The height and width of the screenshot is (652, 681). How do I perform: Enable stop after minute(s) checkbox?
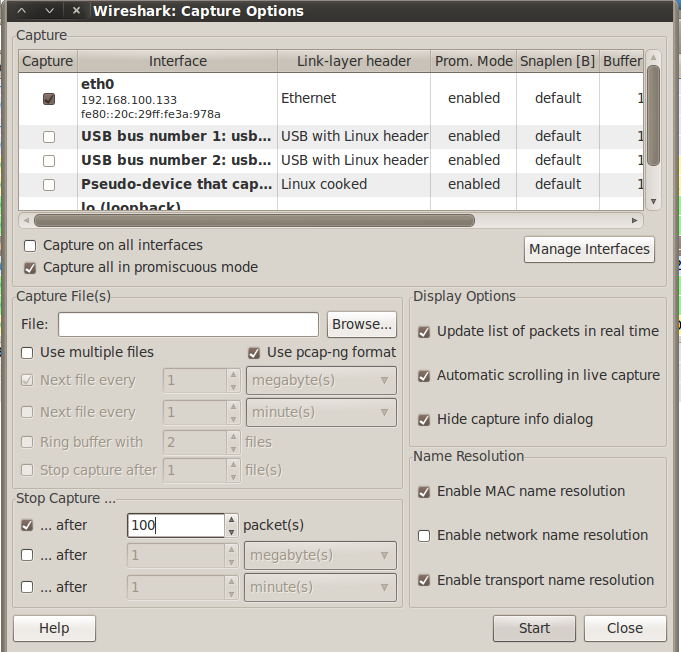point(27,587)
